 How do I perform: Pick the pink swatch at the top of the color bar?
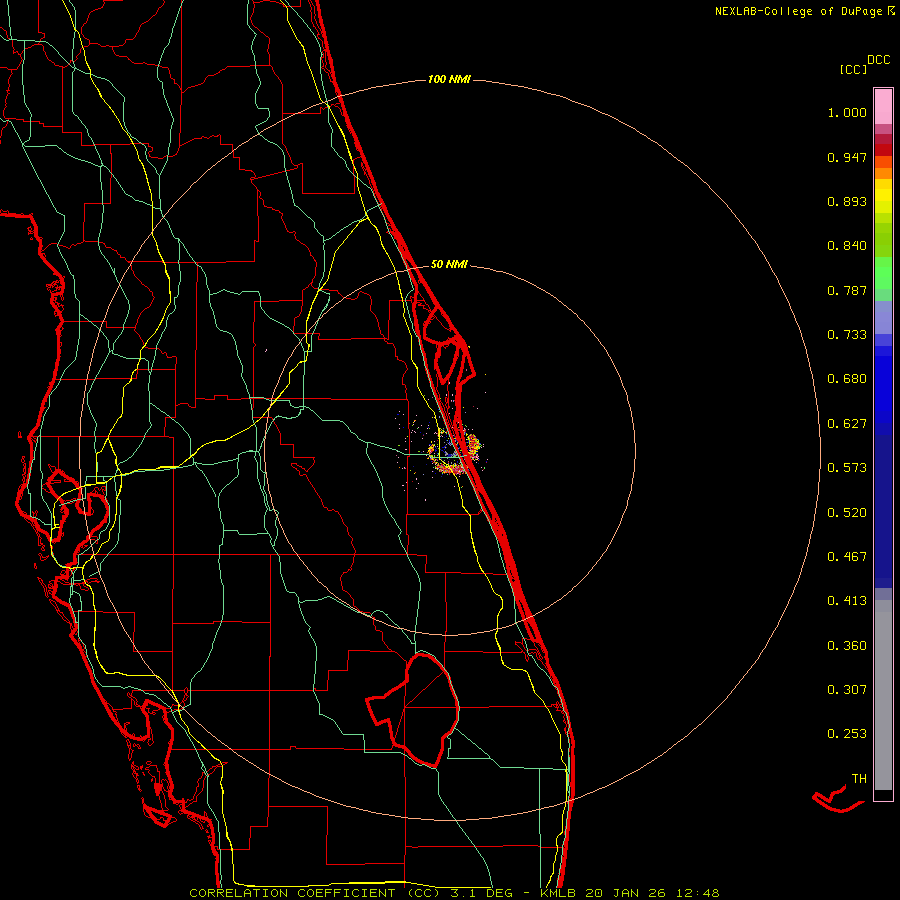pyautogui.click(x=883, y=107)
